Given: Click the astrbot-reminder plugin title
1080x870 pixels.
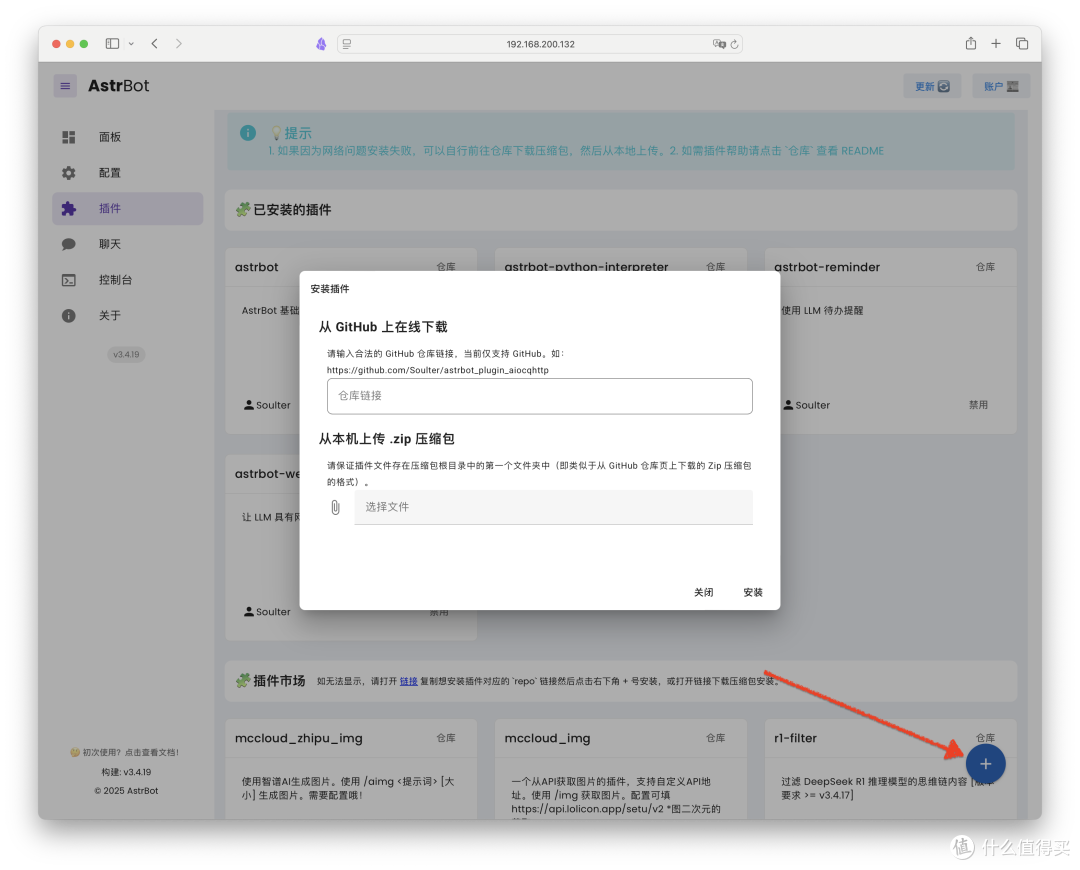Looking at the screenshot, I should click(827, 267).
